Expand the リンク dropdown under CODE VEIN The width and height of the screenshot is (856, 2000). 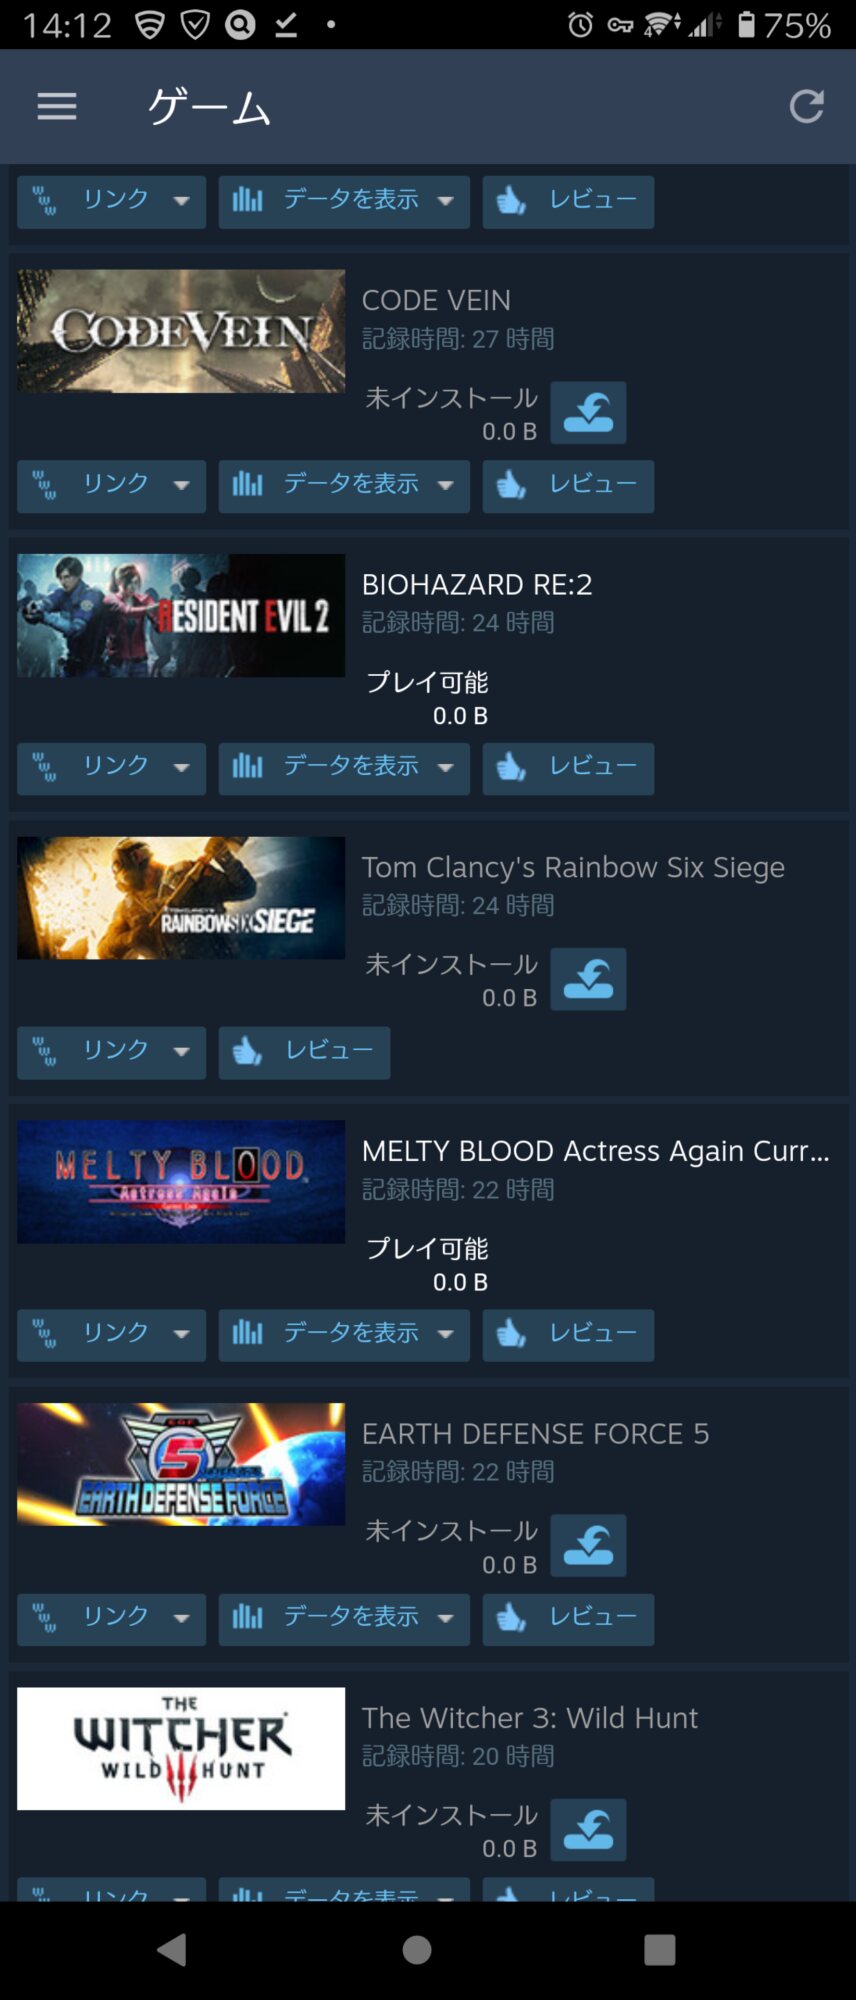pos(111,486)
